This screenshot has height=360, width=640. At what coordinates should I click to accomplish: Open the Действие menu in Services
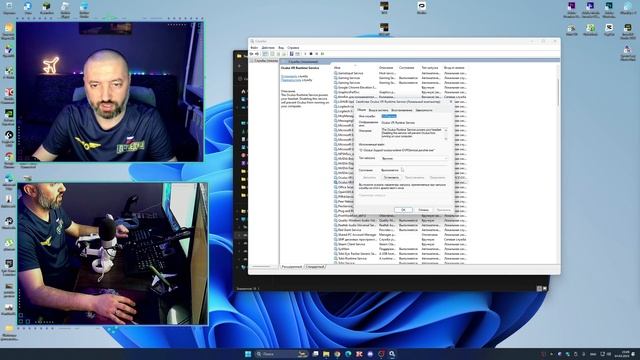click(268, 48)
